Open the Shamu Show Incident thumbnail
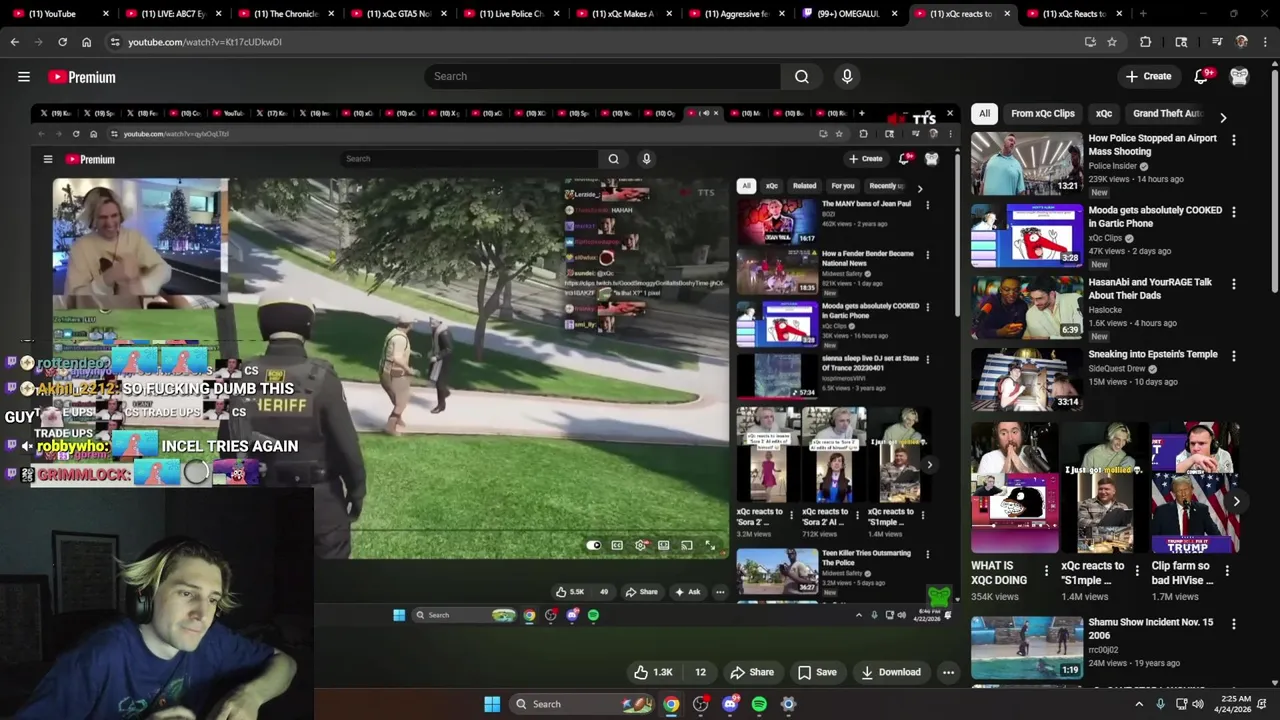 point(1026,648)
